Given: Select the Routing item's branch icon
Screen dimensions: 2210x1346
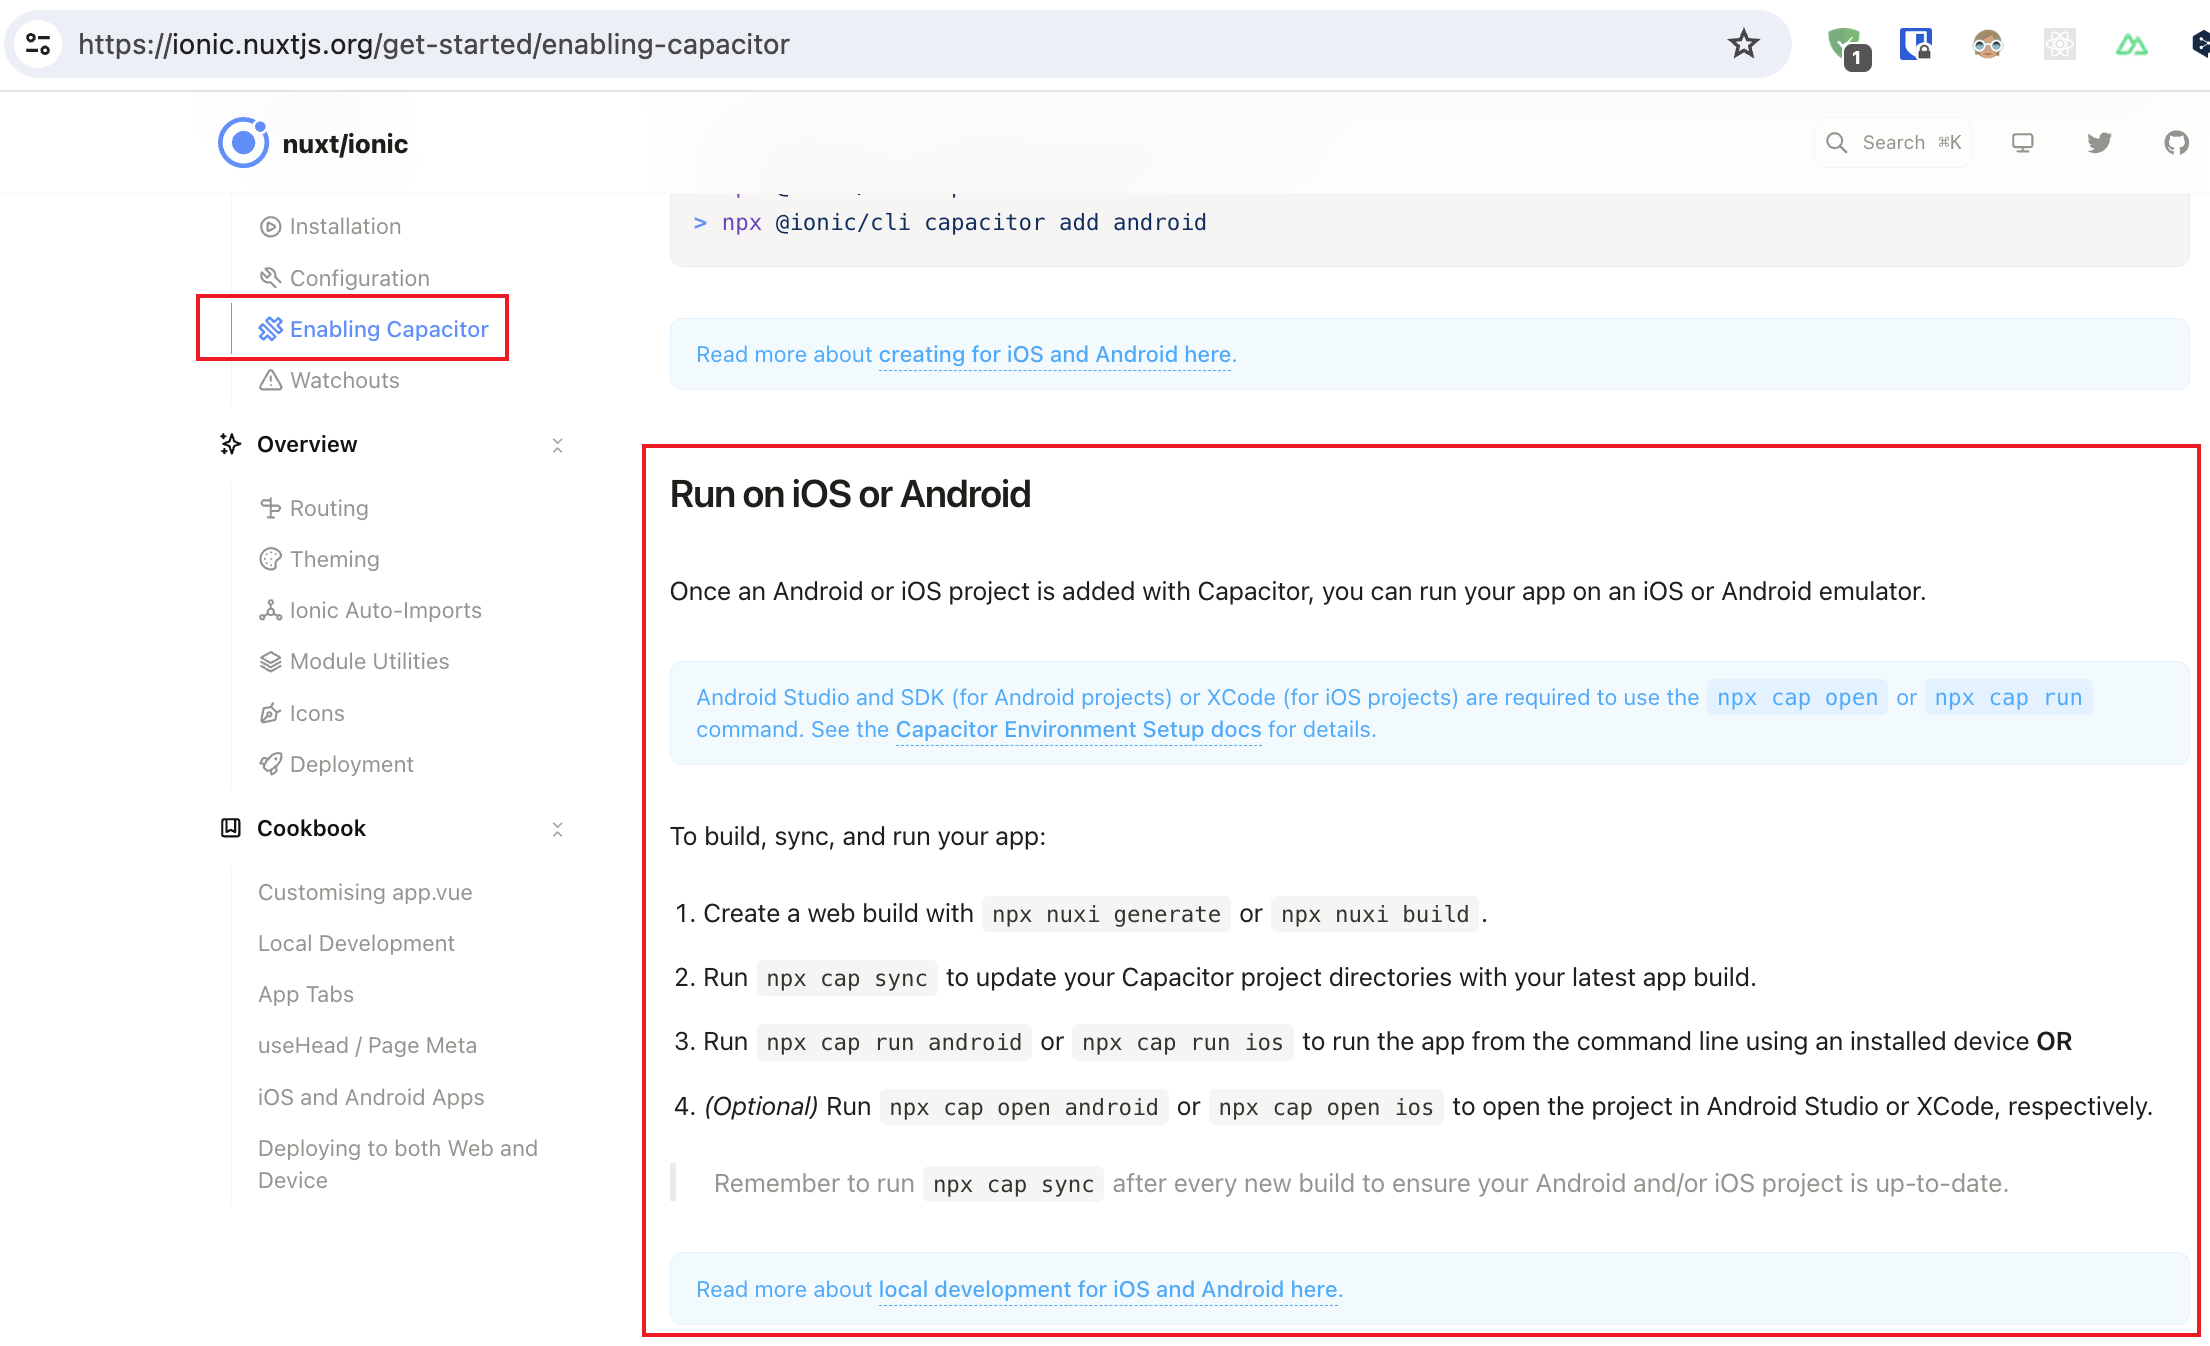Looking at the screenshot, I should [x=269, y=508].
